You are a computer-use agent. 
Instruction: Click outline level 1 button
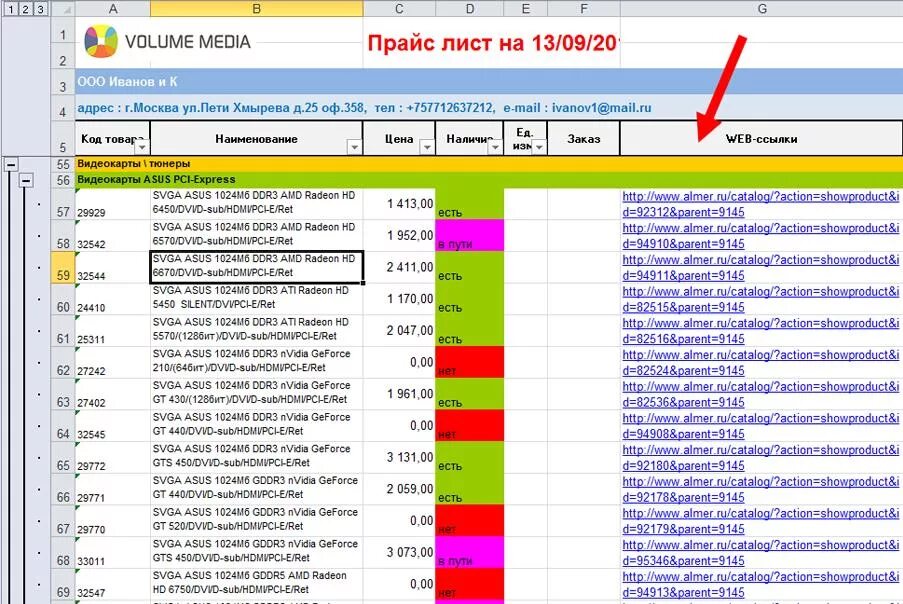(x=11, y=9)
